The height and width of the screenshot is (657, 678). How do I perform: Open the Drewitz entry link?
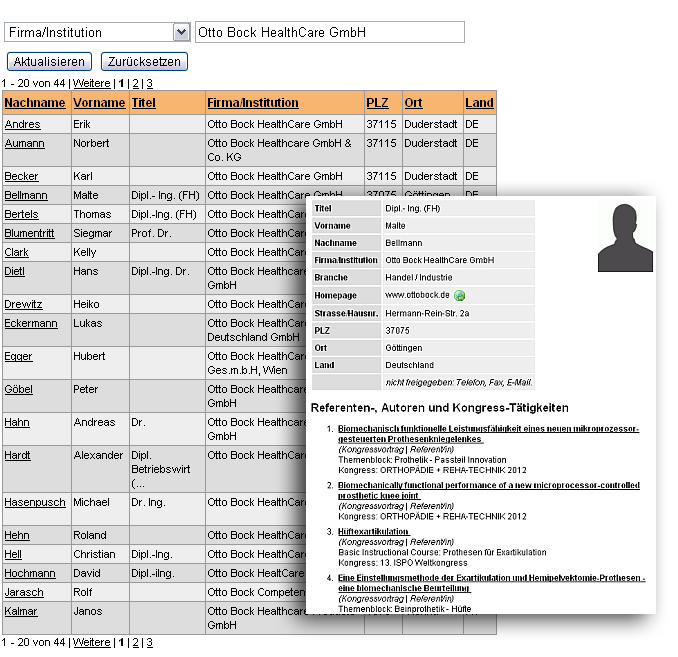click(23, 304)
